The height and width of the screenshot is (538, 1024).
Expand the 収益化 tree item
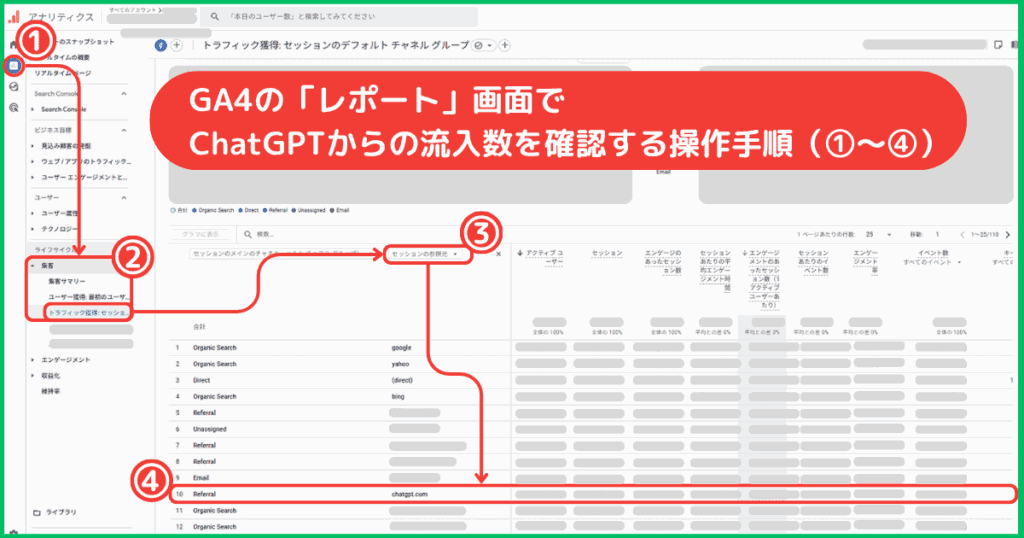[x=33, y=375]
